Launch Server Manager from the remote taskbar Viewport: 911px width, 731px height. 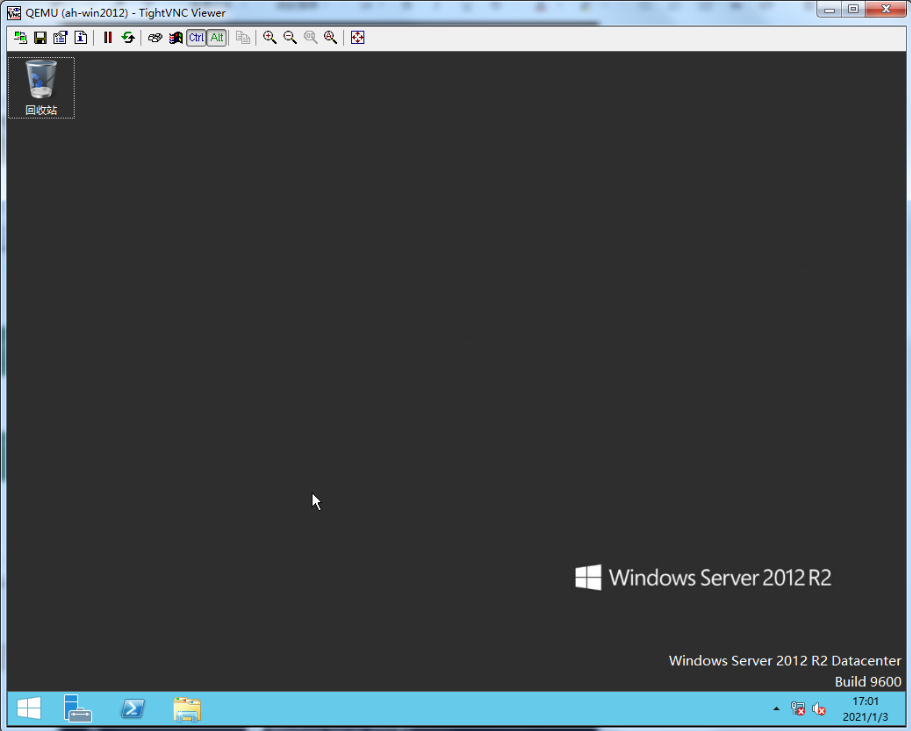coord(78,709)
